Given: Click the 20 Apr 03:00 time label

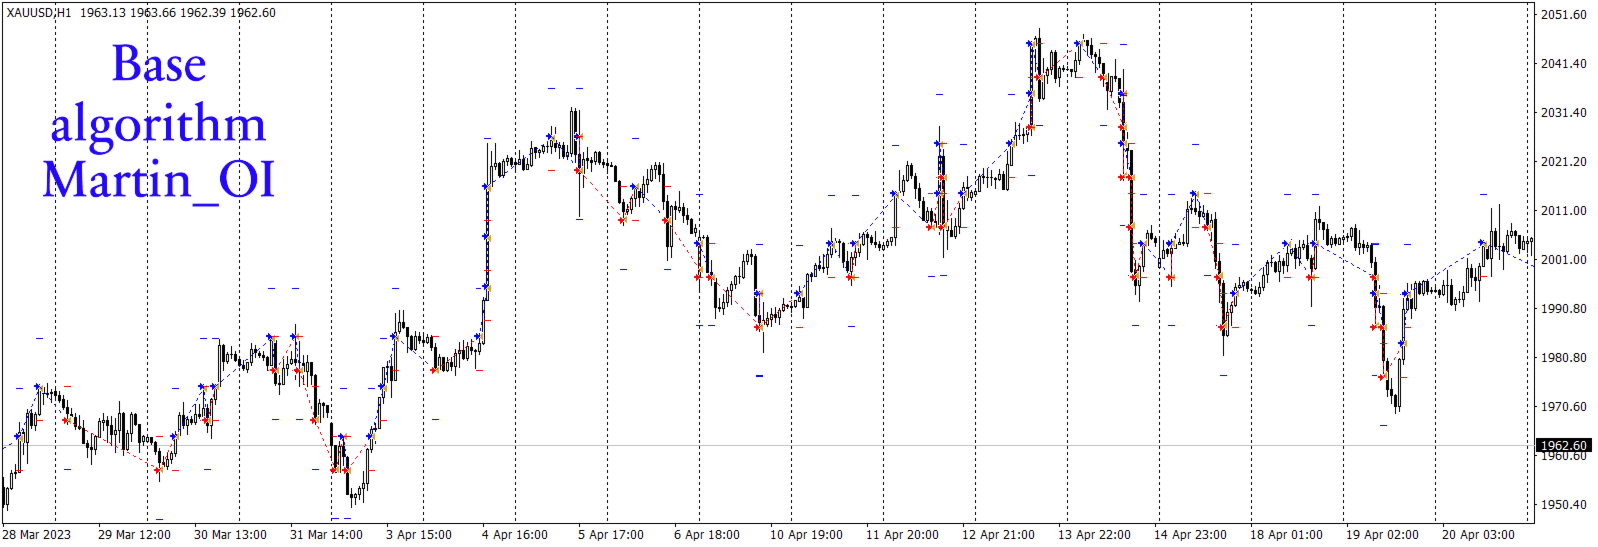Looking at the screenshot, I should click(x=1478, y=535).
